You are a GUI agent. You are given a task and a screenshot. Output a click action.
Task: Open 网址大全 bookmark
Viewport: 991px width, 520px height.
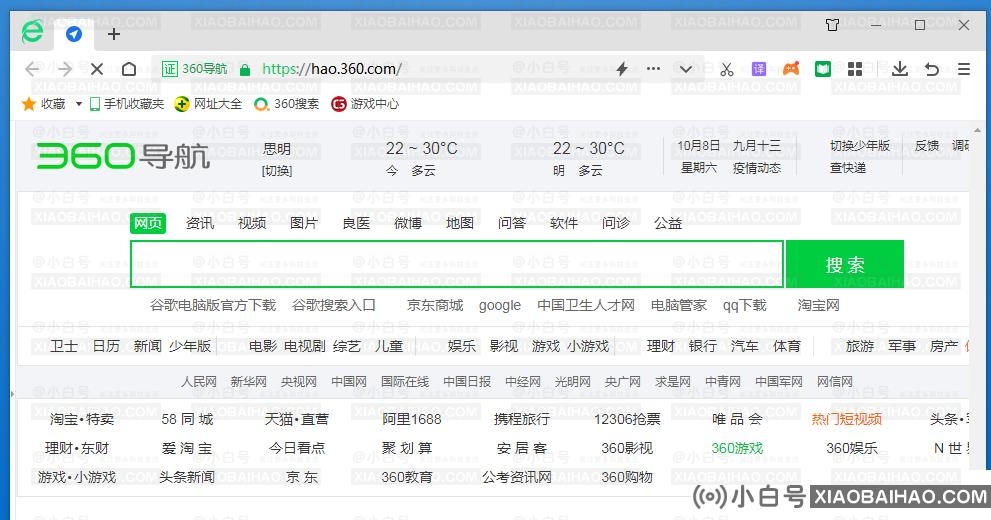209,104
